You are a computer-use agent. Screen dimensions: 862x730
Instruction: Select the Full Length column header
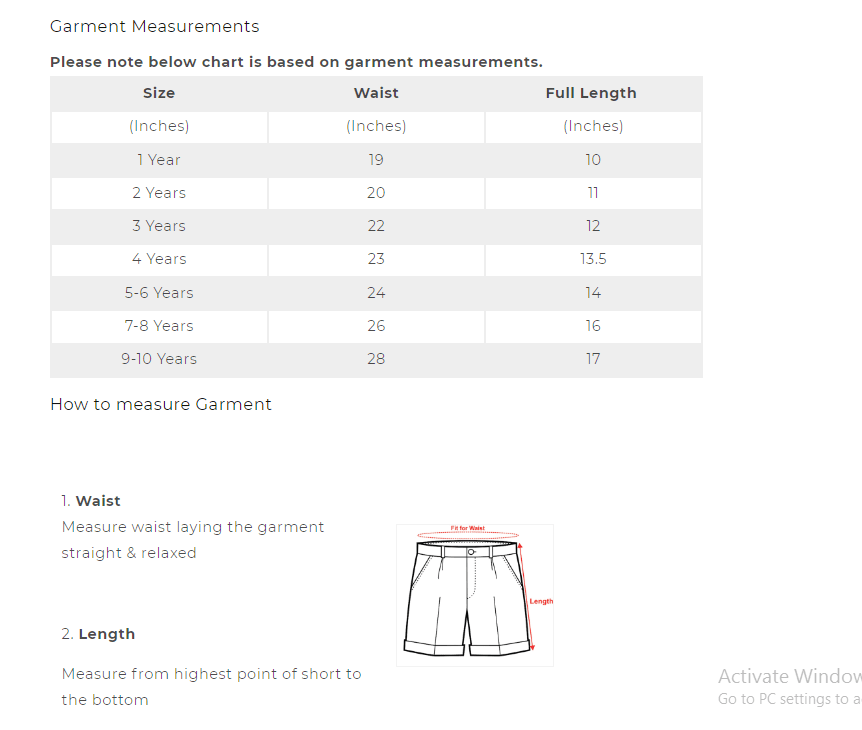pyautogui.click(x=591, y=93)
